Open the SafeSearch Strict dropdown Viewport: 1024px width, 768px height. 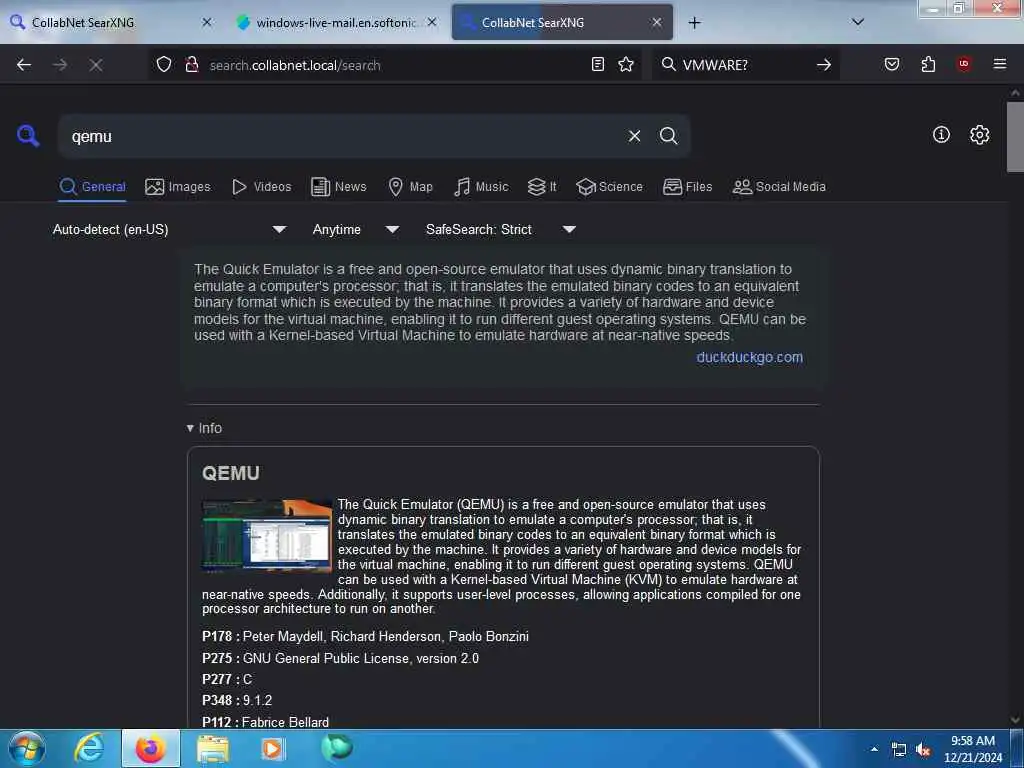500,229
